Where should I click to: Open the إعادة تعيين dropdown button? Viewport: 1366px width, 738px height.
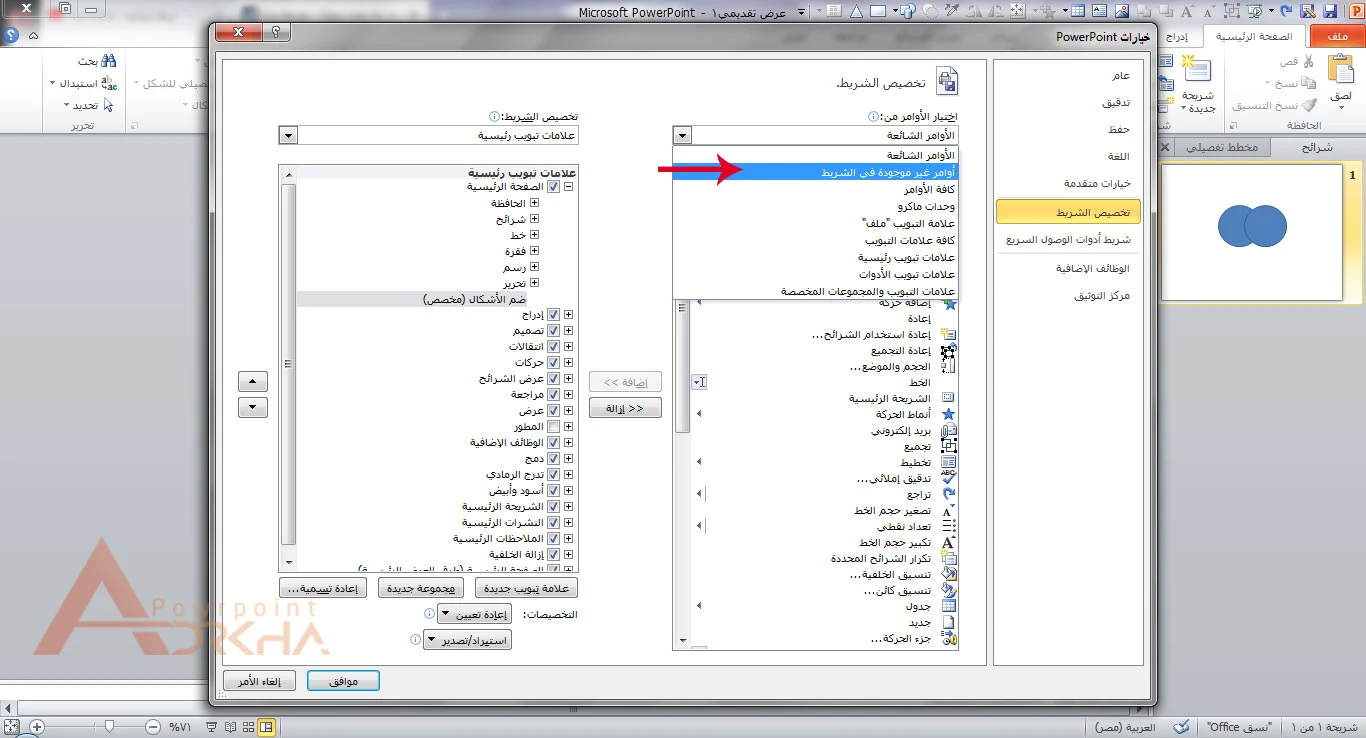(x=475, y=614)
